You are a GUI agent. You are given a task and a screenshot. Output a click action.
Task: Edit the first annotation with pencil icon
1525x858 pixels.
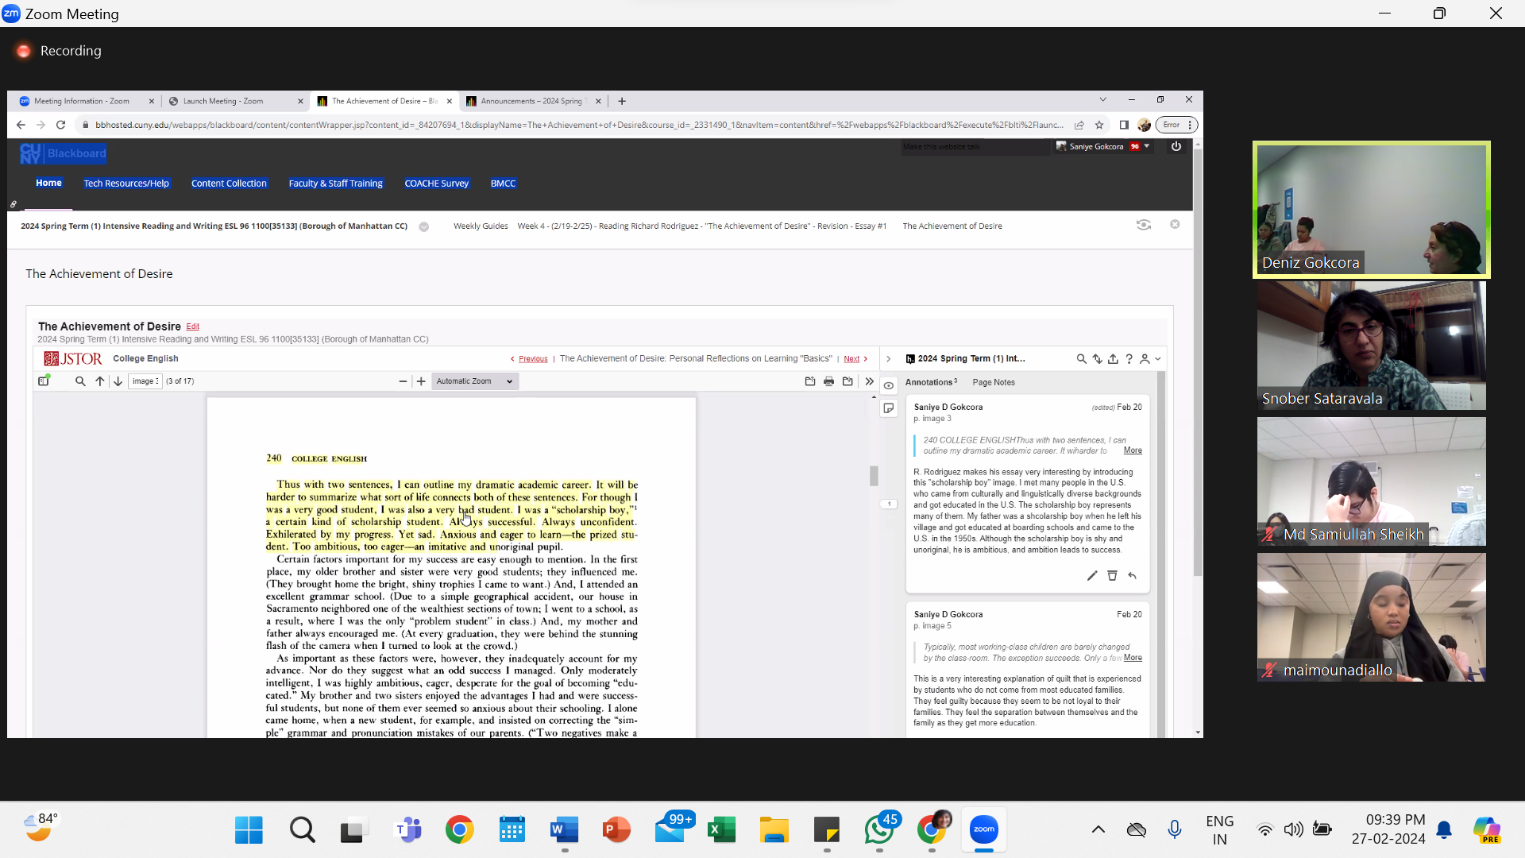click(x=1092, y=575)
